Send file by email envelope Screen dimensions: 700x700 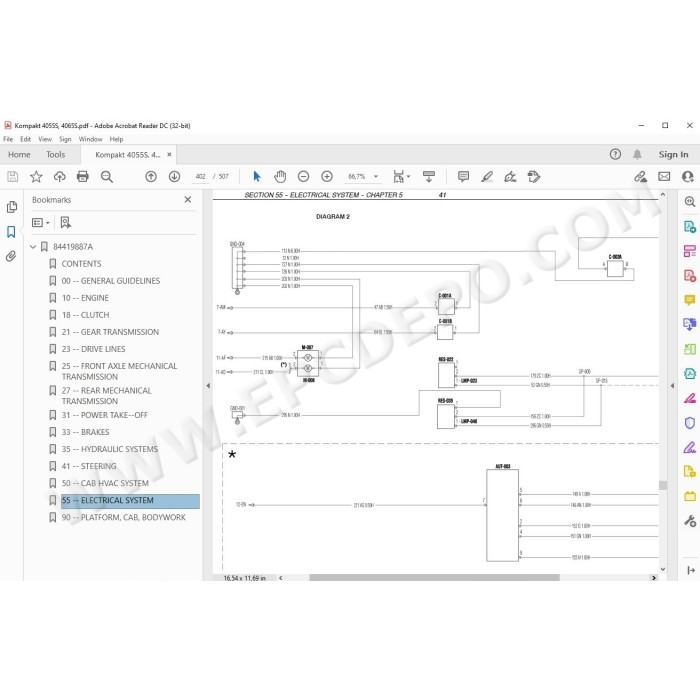tap(664, 177)
